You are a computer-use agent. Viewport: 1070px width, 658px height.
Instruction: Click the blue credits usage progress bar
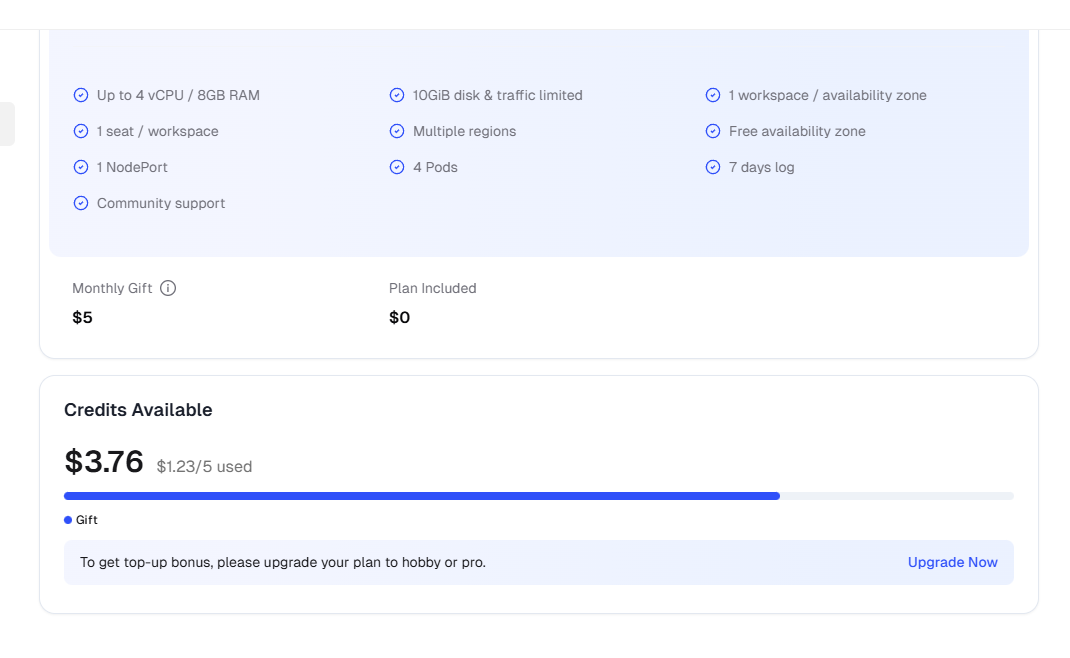[421, 496]
